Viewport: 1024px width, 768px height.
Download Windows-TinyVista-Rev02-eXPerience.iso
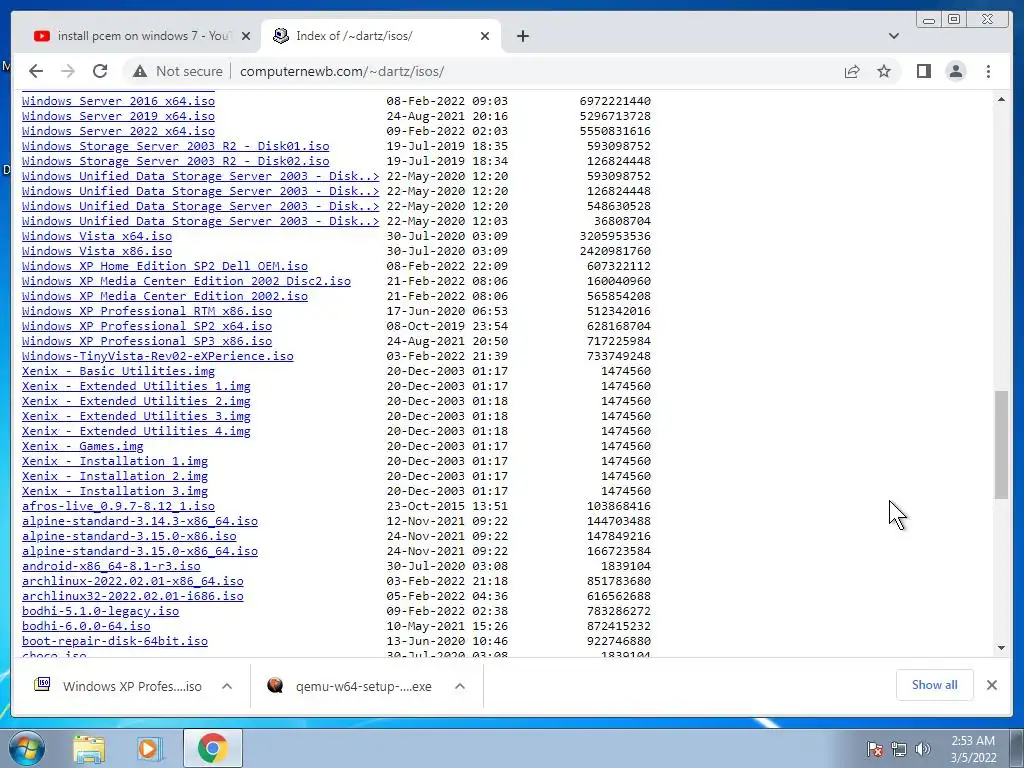click(x=157, y=356)
